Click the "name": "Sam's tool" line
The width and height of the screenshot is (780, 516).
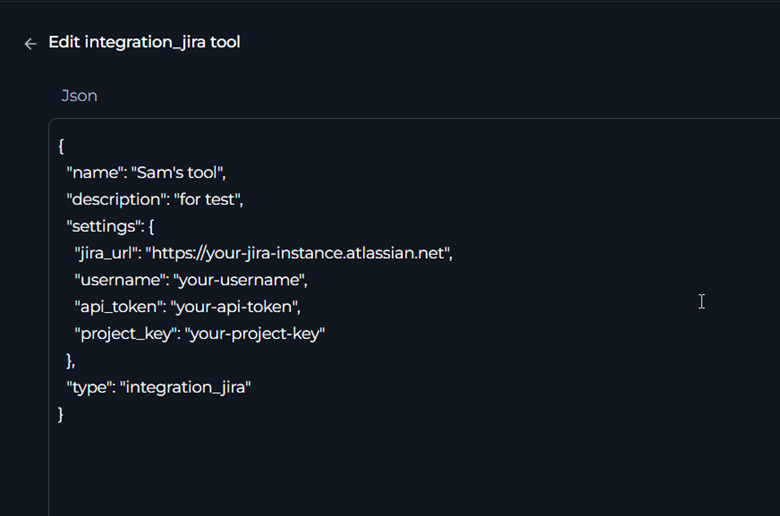(146, 173)
